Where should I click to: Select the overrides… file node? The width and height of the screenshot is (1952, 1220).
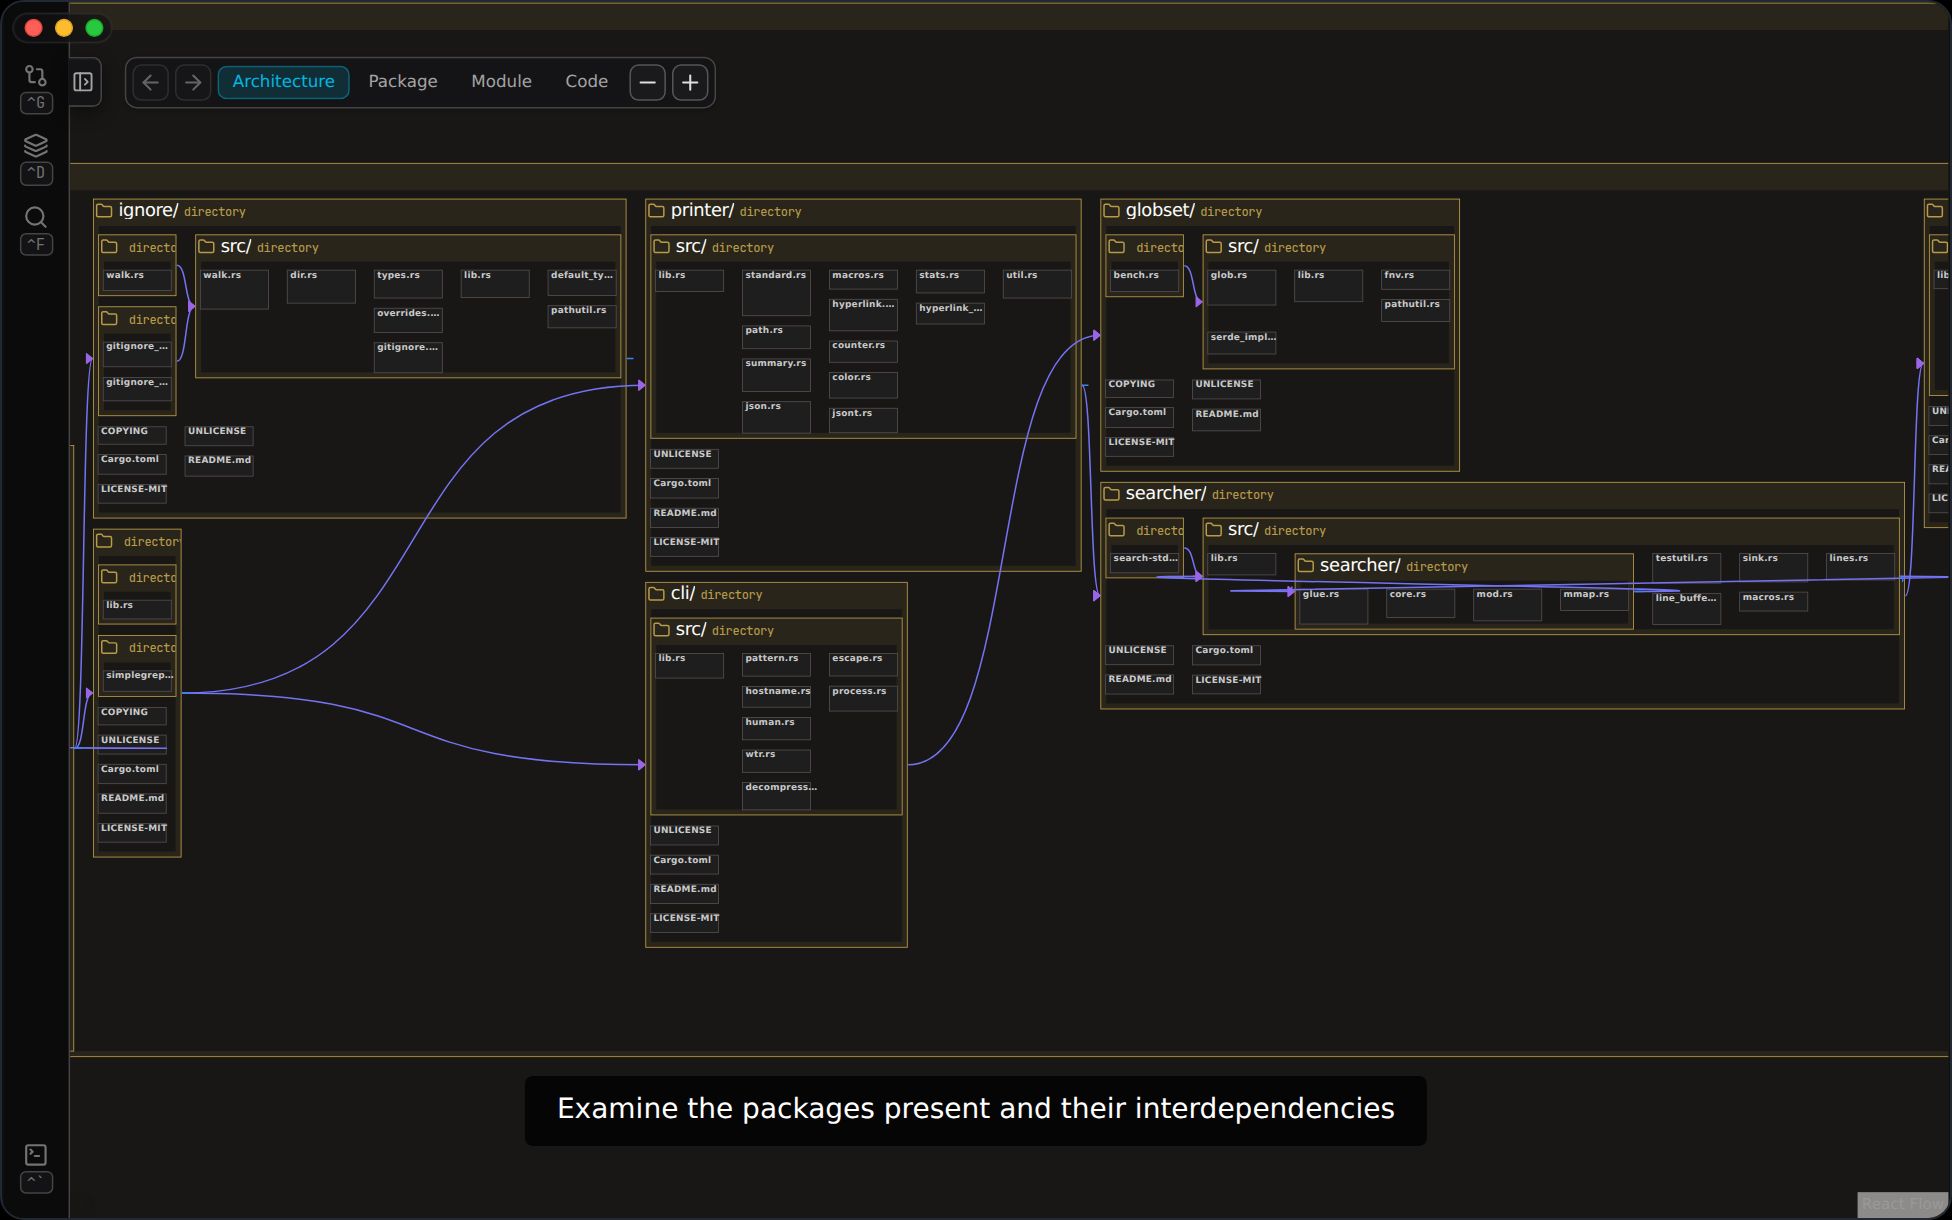pos(408,319)
